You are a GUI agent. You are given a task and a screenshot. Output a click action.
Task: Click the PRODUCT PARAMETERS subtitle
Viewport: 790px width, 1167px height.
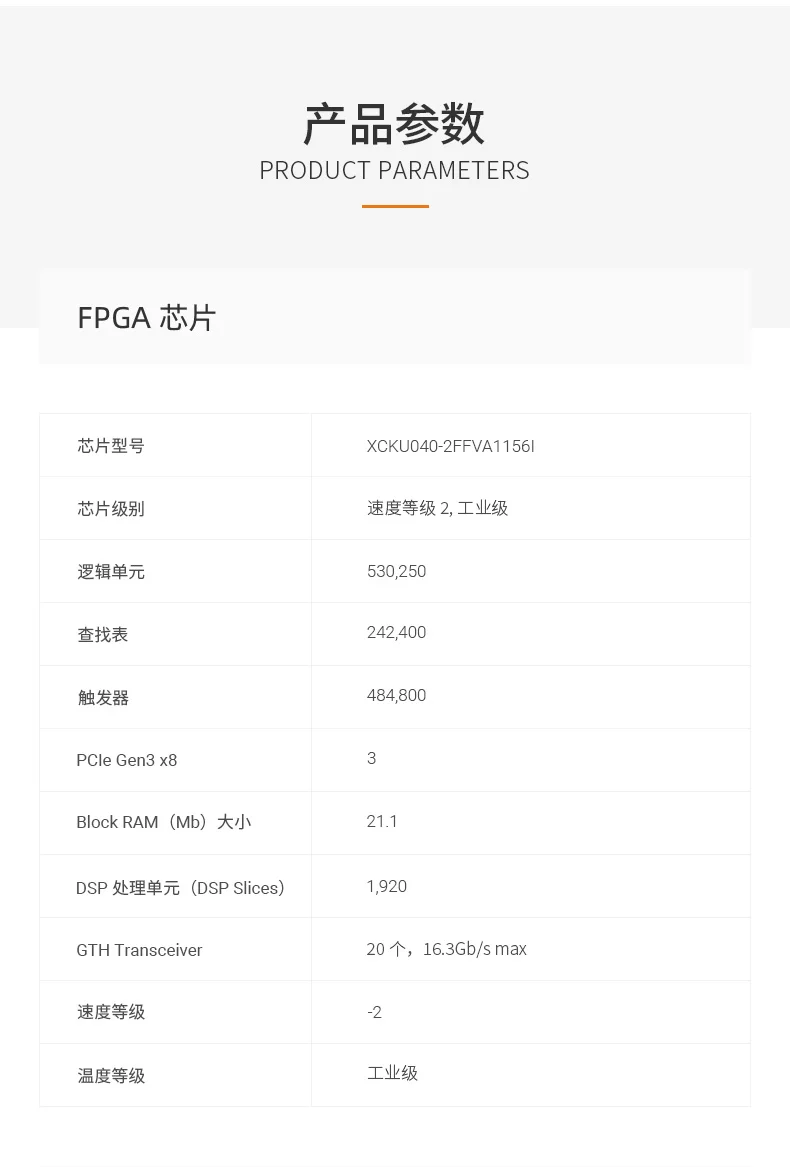pos(394,171)
